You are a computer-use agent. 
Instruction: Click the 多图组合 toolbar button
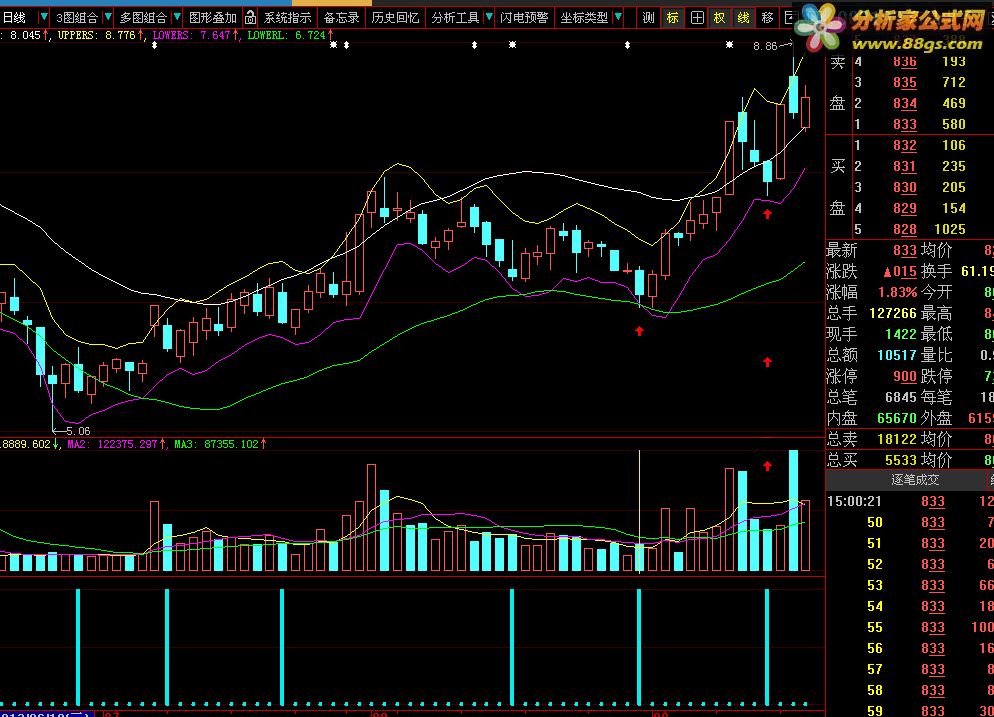coord(143,18)
